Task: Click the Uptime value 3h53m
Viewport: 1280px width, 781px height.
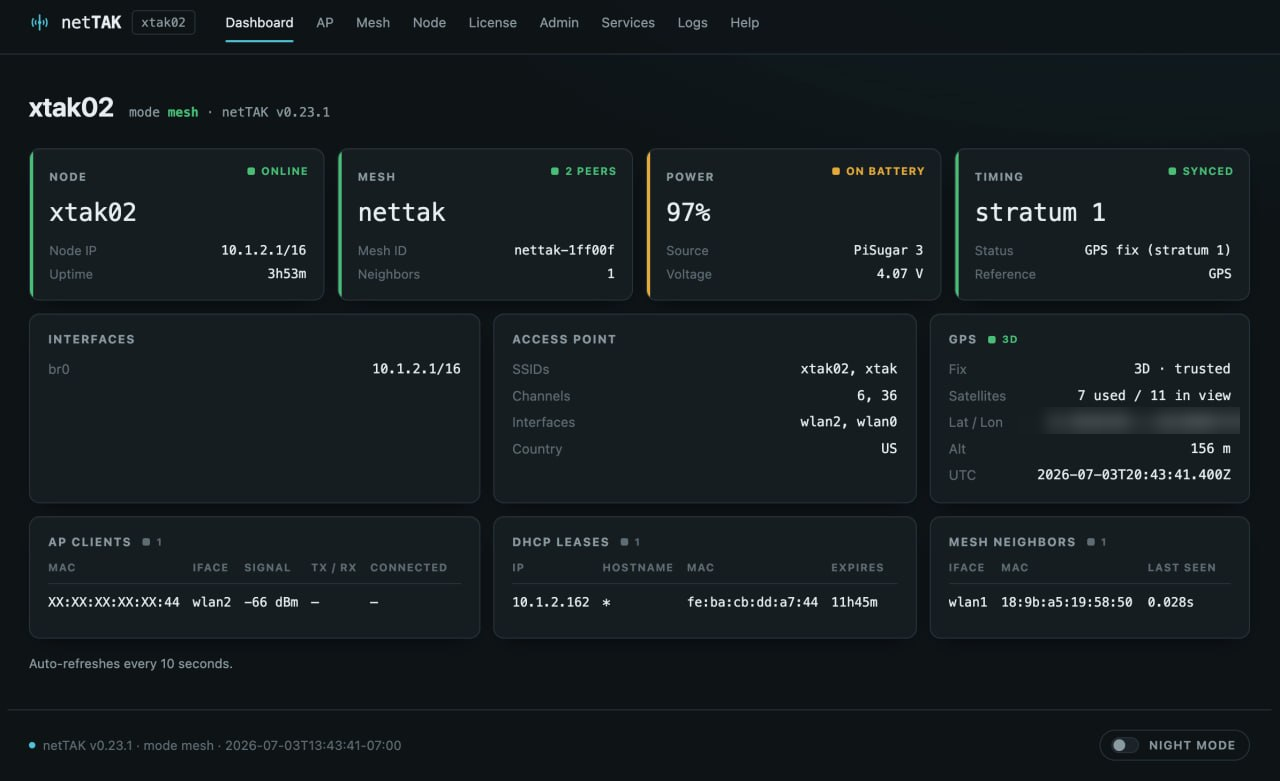Action: [x=287, y=274]
